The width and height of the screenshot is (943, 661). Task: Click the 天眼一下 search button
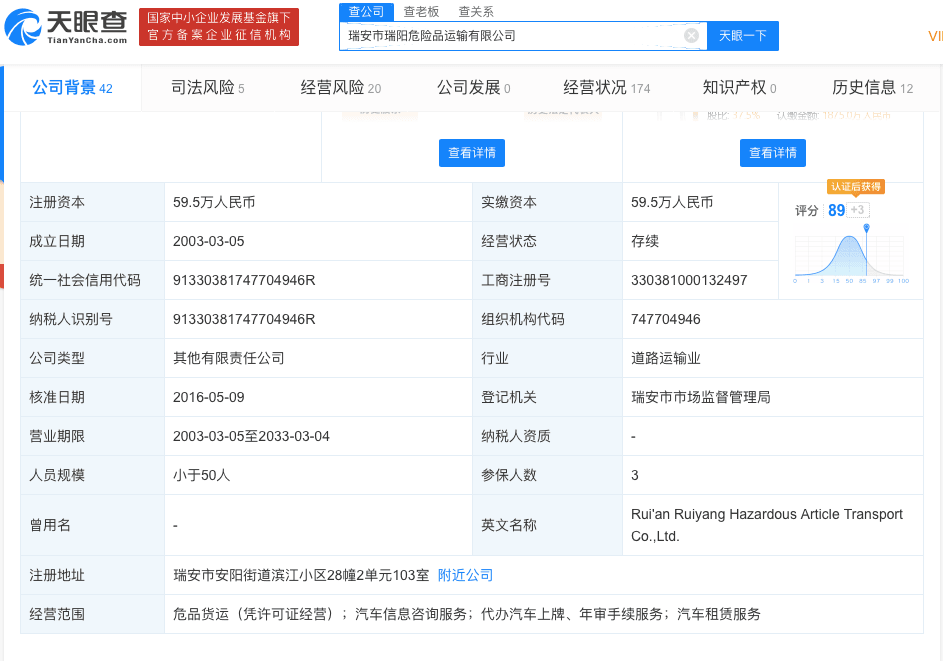[x=743, y=35]
